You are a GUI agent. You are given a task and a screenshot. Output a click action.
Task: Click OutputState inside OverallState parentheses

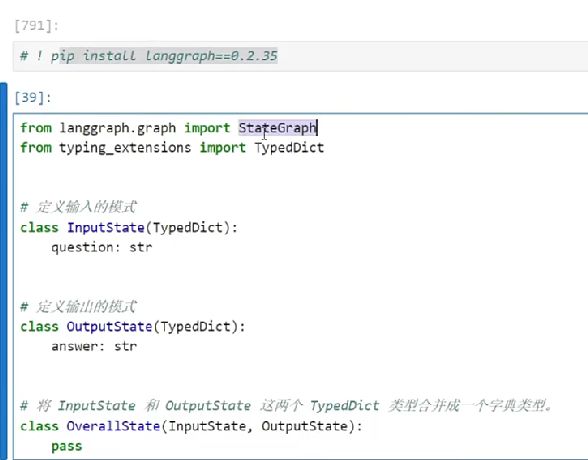[304, 426]
